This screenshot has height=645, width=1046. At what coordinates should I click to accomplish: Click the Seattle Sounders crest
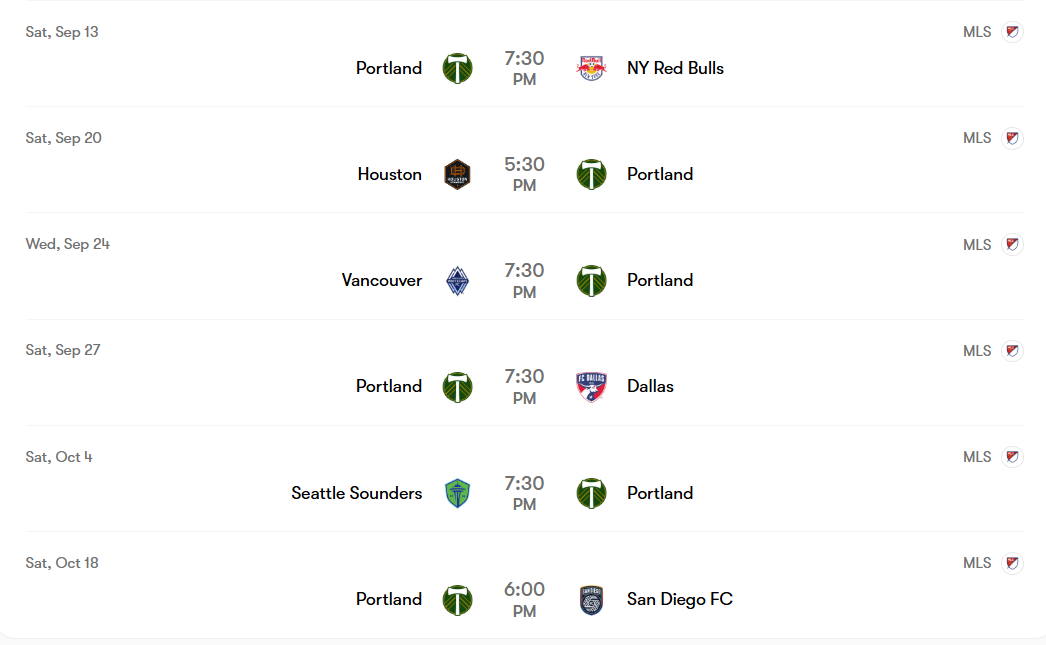coord(458,494)
